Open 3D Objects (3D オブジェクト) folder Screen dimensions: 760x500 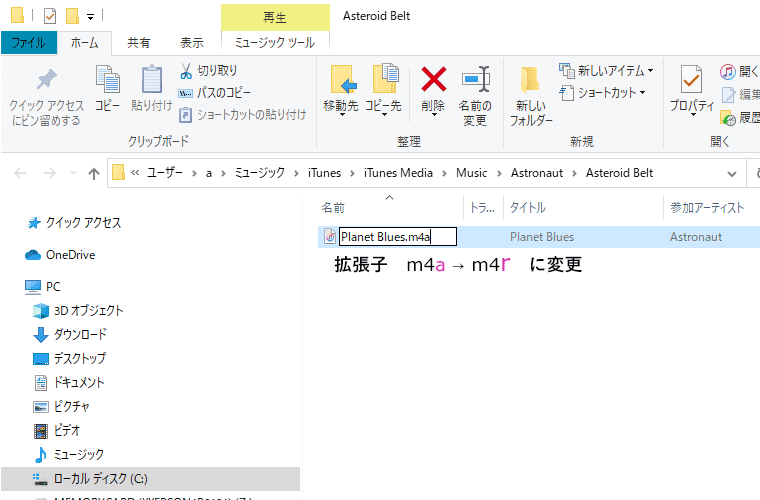(x=78, y=311)
